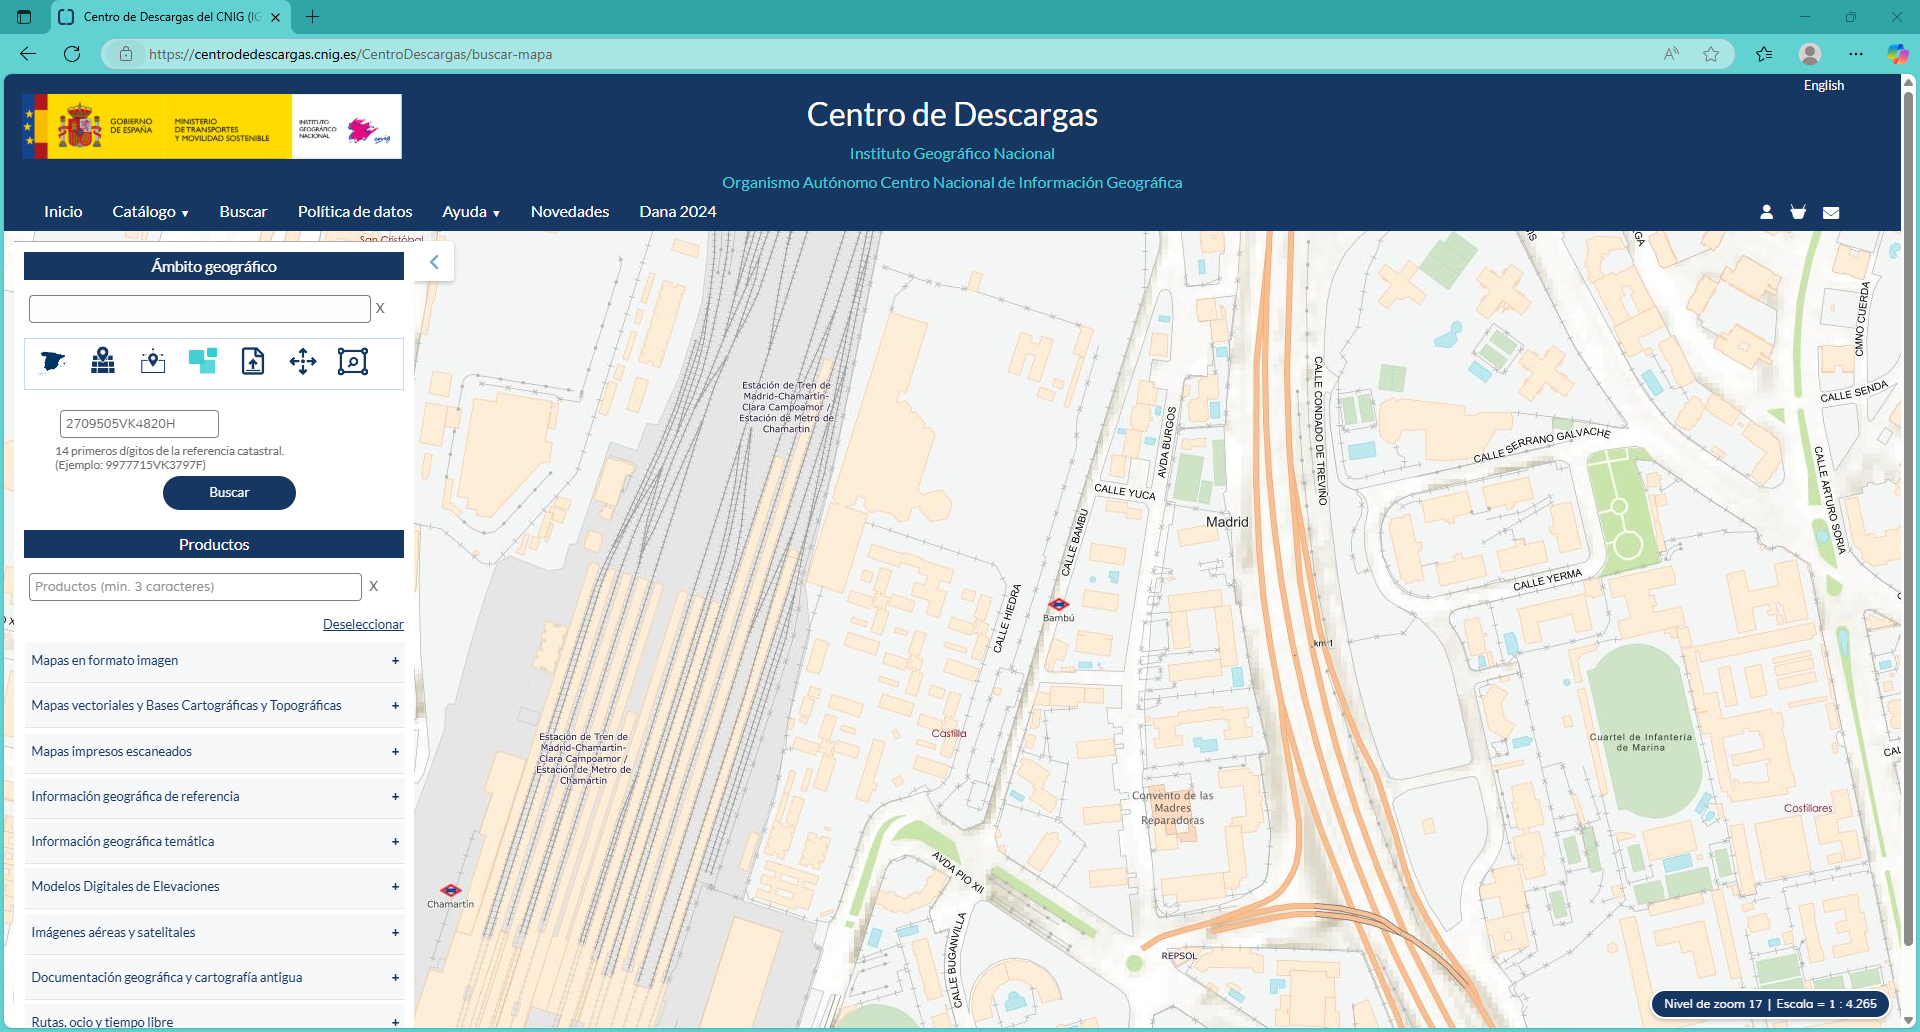The width and height of the screenshot is (1920, 1032).
Task: Expand Mapas en formato imagen section
Action: [396, 660]
